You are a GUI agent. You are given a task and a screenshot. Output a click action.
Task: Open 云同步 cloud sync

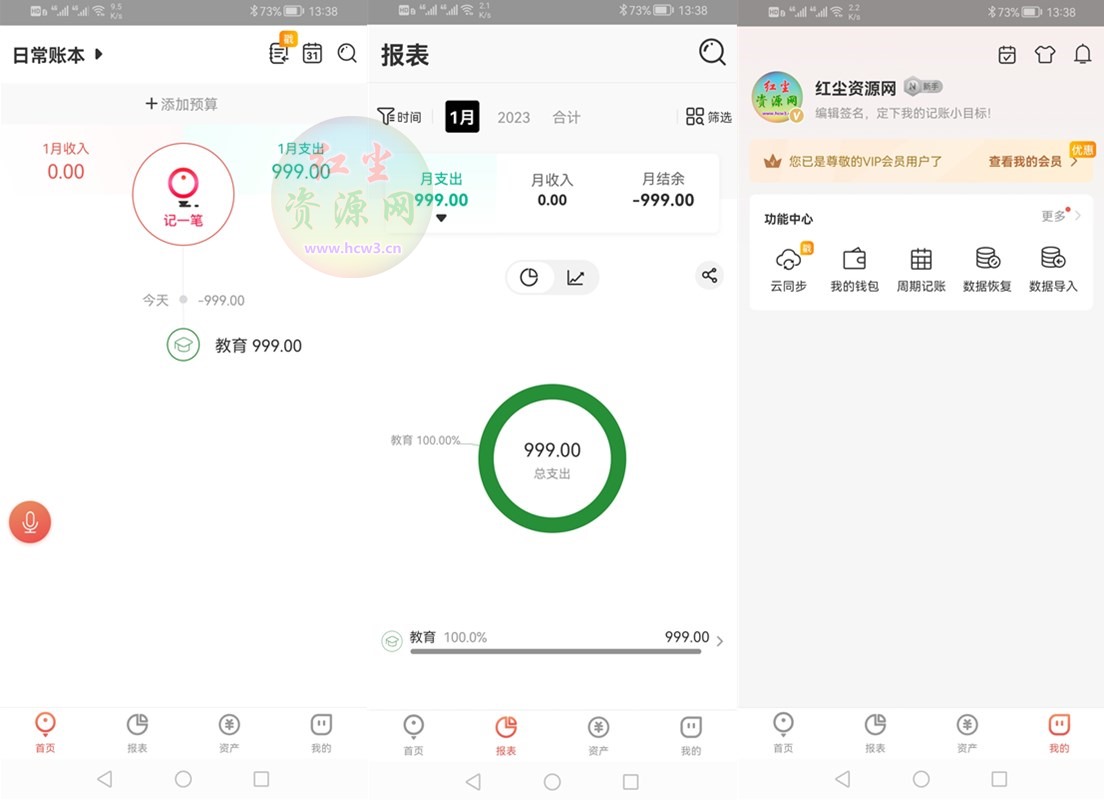(788, 268)
